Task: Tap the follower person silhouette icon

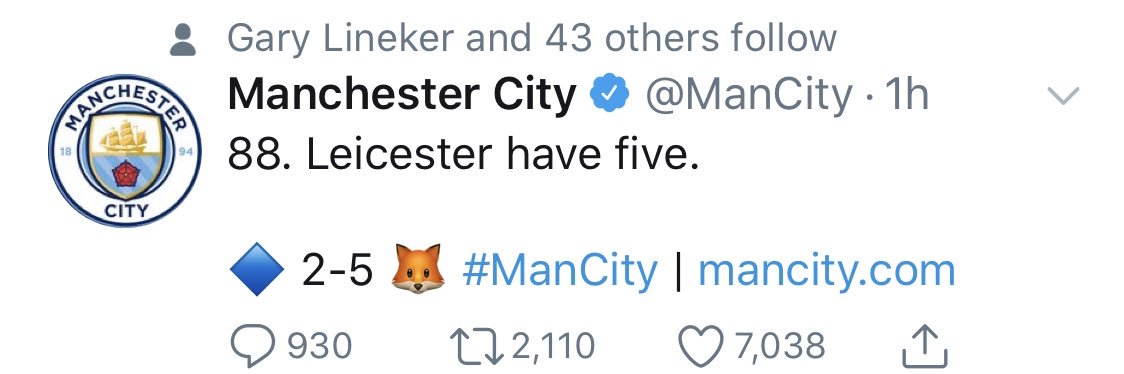Action: [184, 40]
